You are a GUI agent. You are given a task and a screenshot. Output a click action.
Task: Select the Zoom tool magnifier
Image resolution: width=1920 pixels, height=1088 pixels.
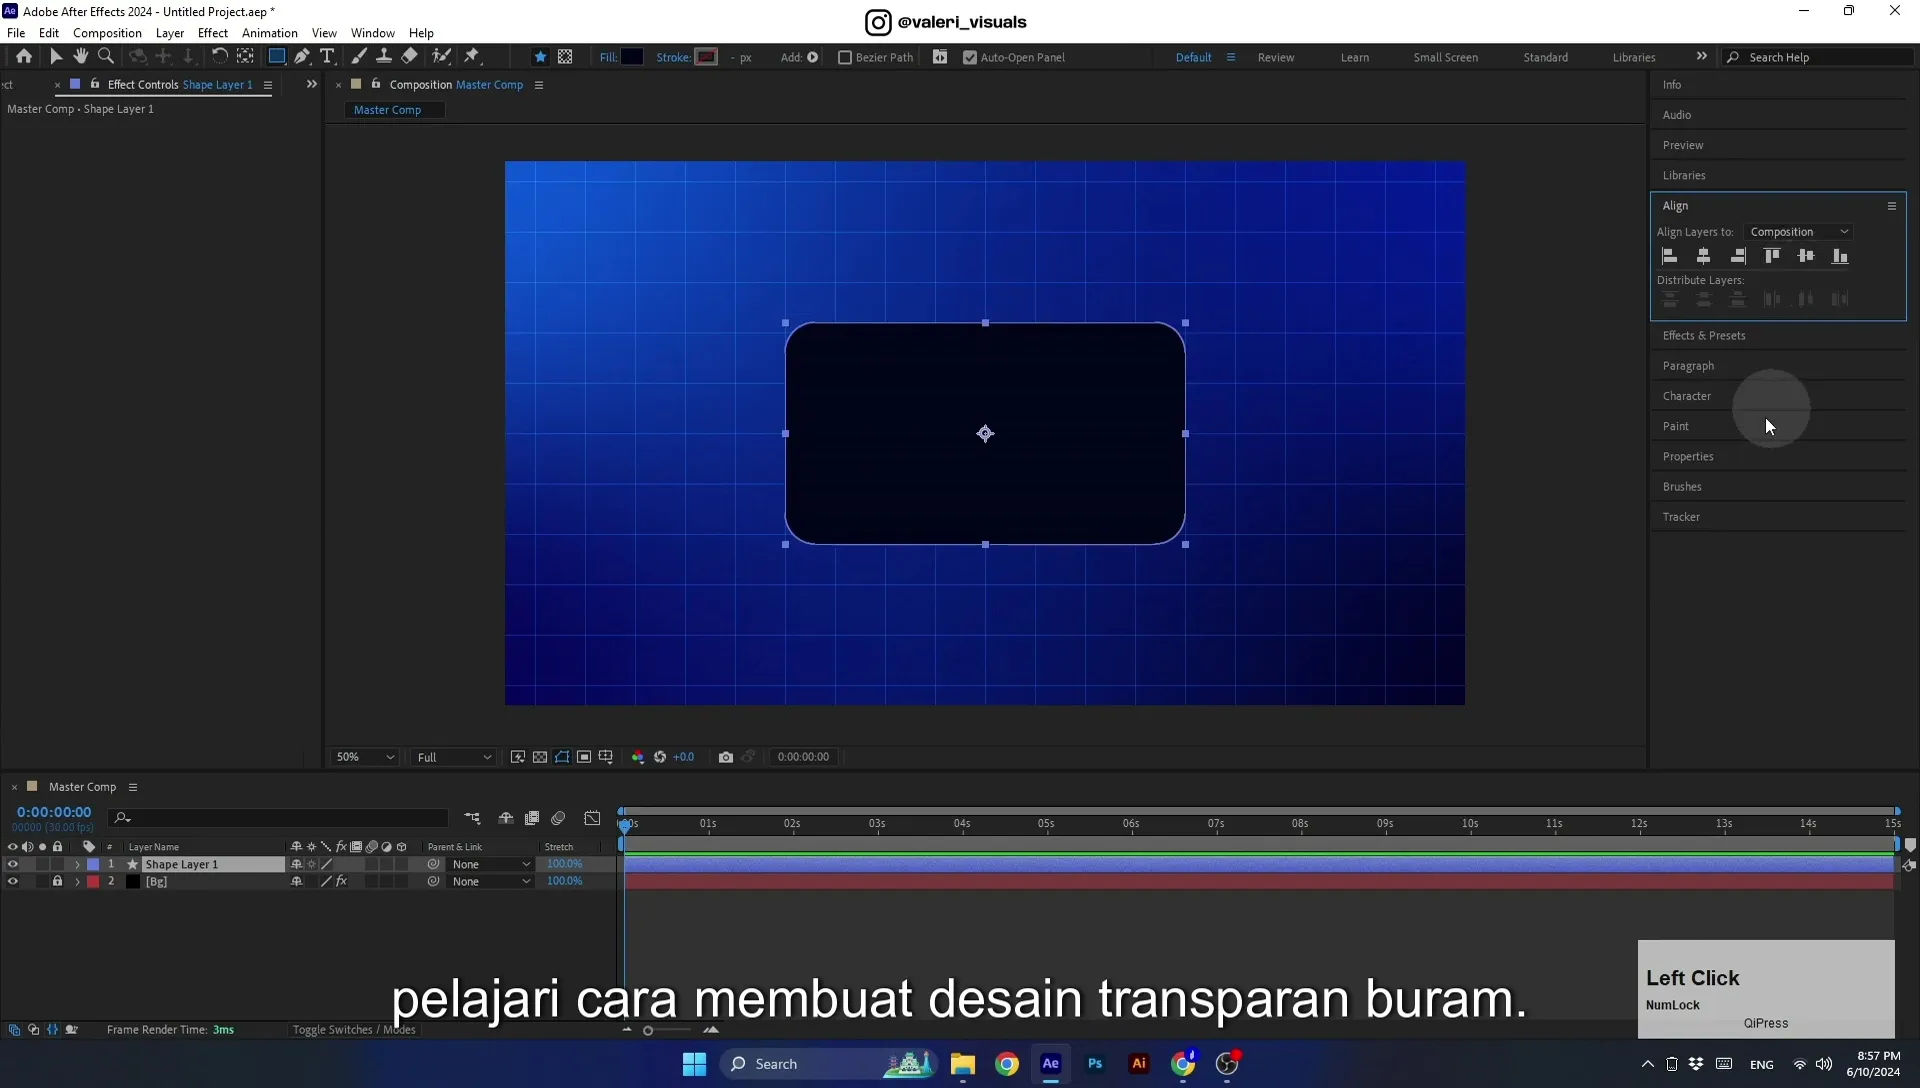tap(106, 57)
